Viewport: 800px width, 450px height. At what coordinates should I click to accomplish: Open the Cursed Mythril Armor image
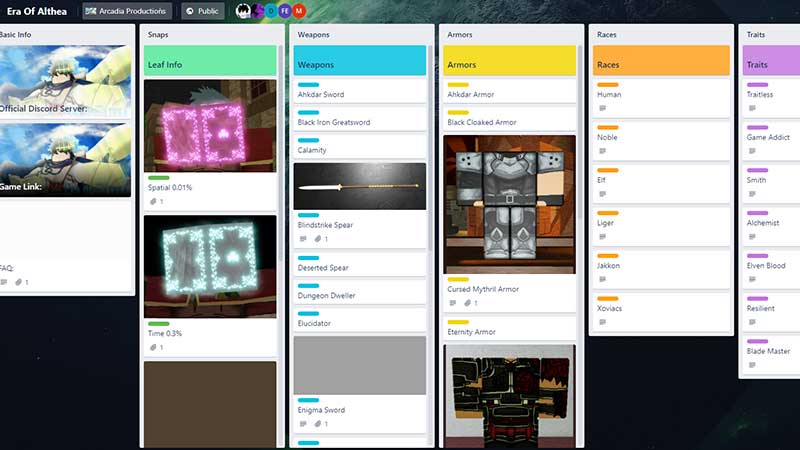[509, 205]
